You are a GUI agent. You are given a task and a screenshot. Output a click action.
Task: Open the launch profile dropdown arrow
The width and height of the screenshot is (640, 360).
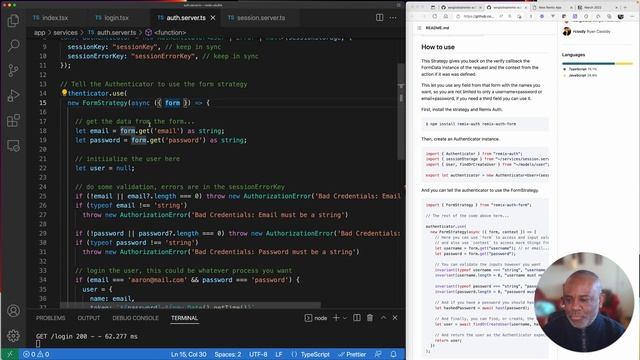345,318
